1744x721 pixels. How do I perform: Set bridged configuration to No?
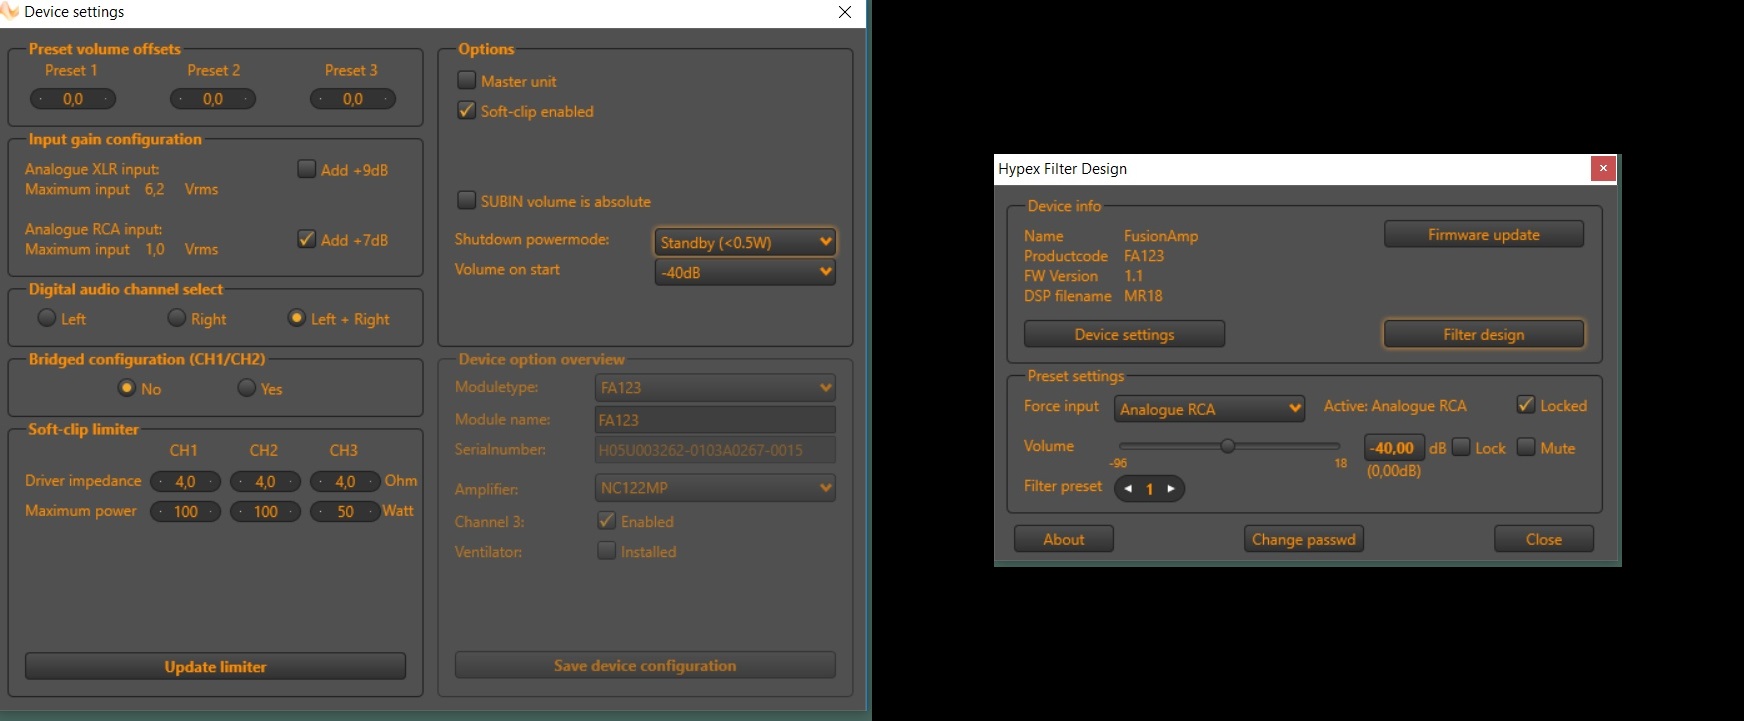(126, 388)
